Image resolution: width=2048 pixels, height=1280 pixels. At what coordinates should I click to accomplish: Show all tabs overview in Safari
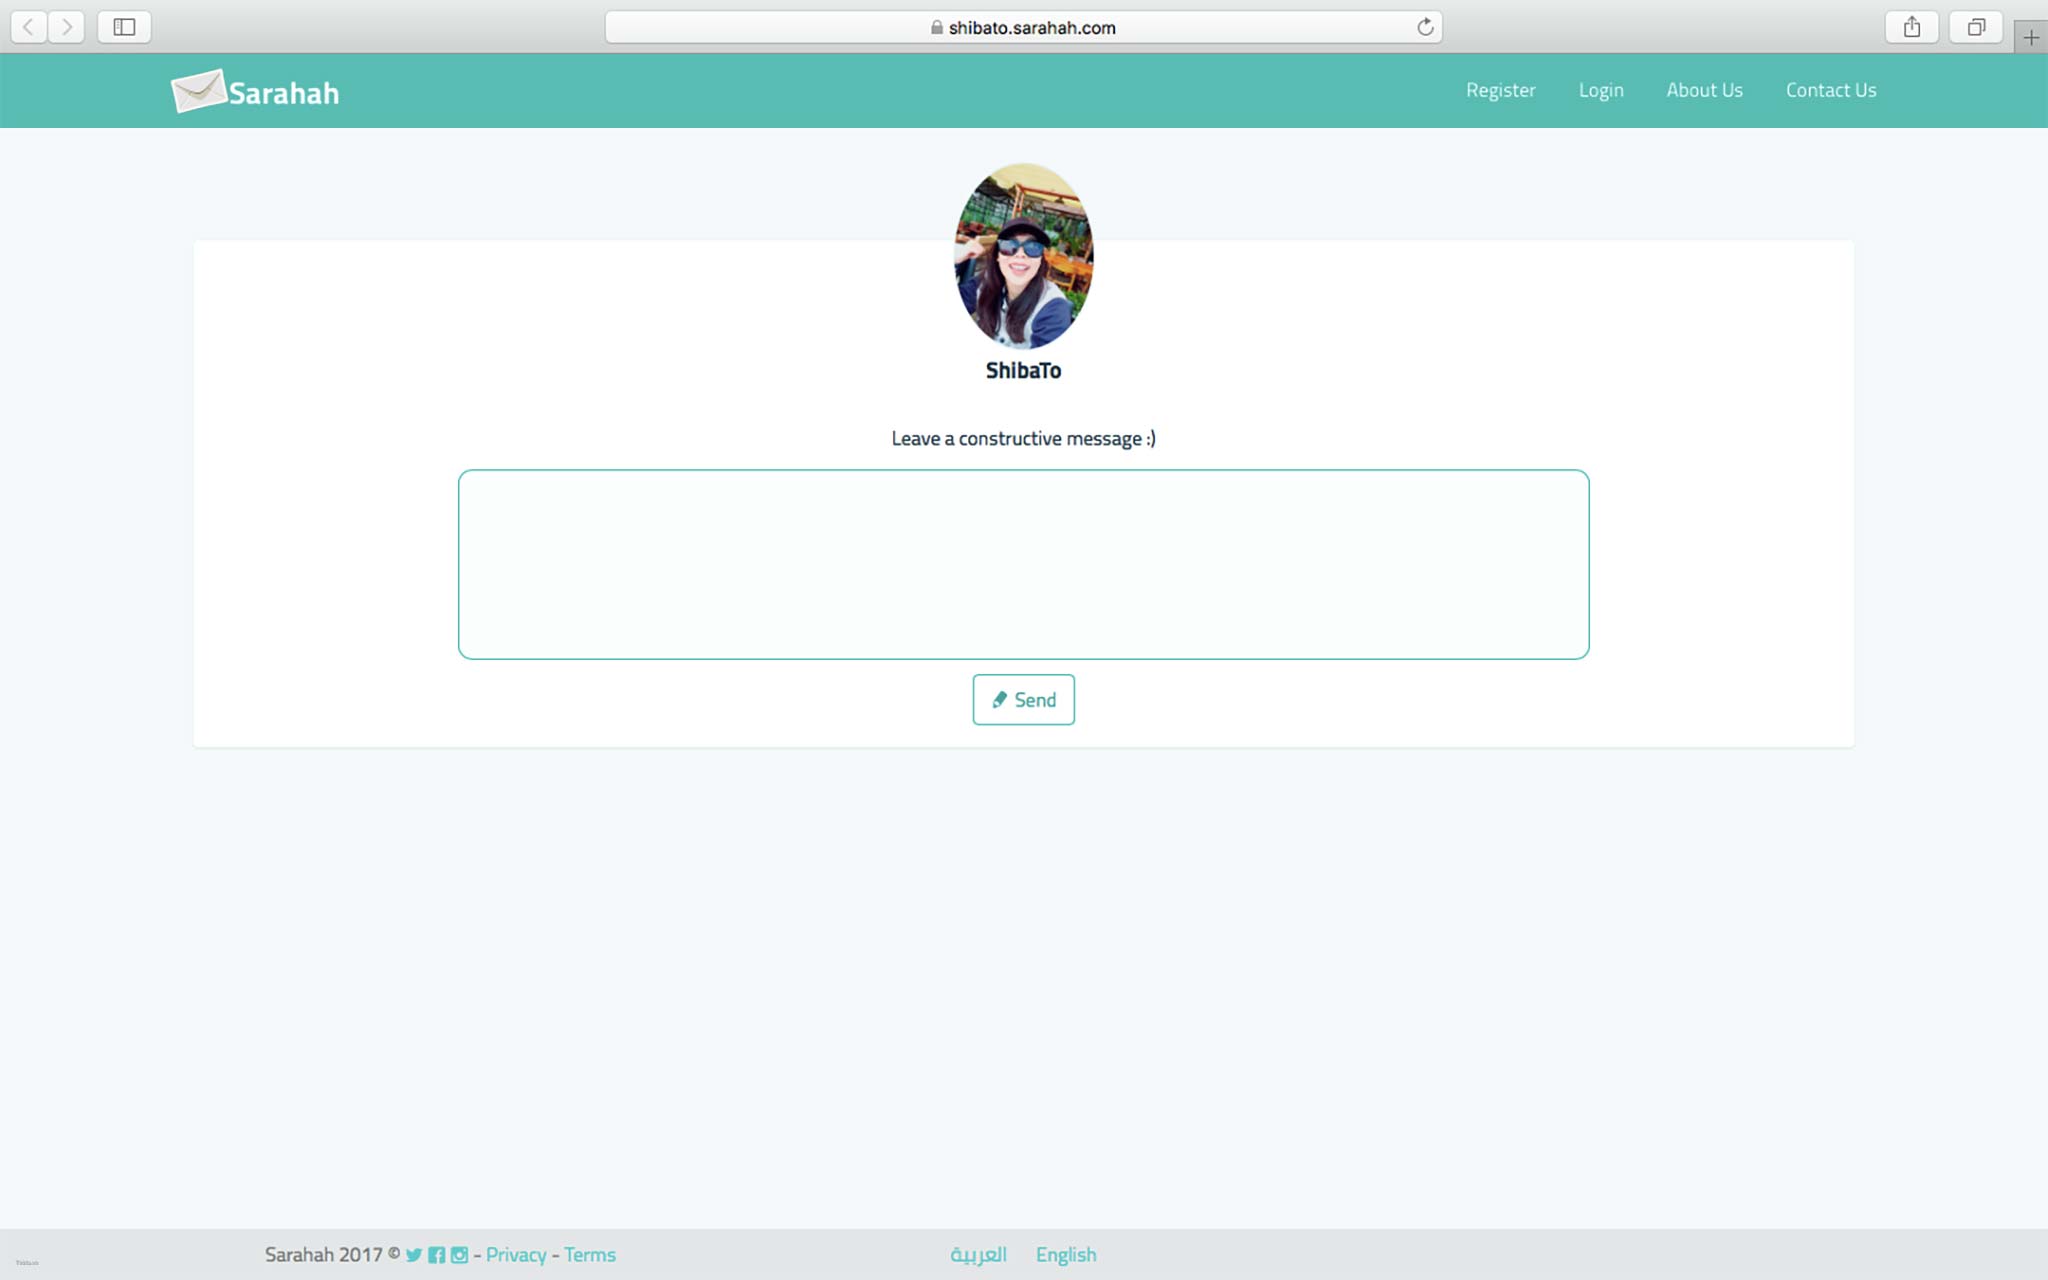1976,27
